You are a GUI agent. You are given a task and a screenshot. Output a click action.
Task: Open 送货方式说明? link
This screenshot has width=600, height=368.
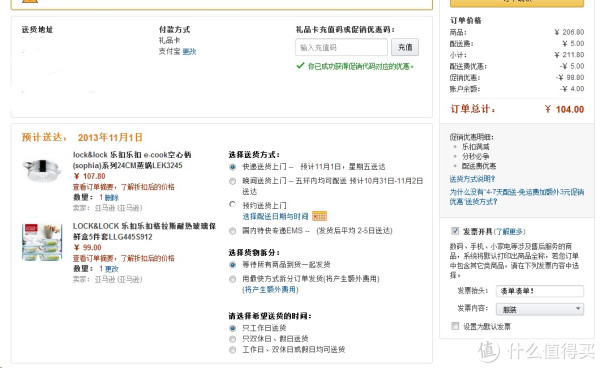click(x=473, y=179)
